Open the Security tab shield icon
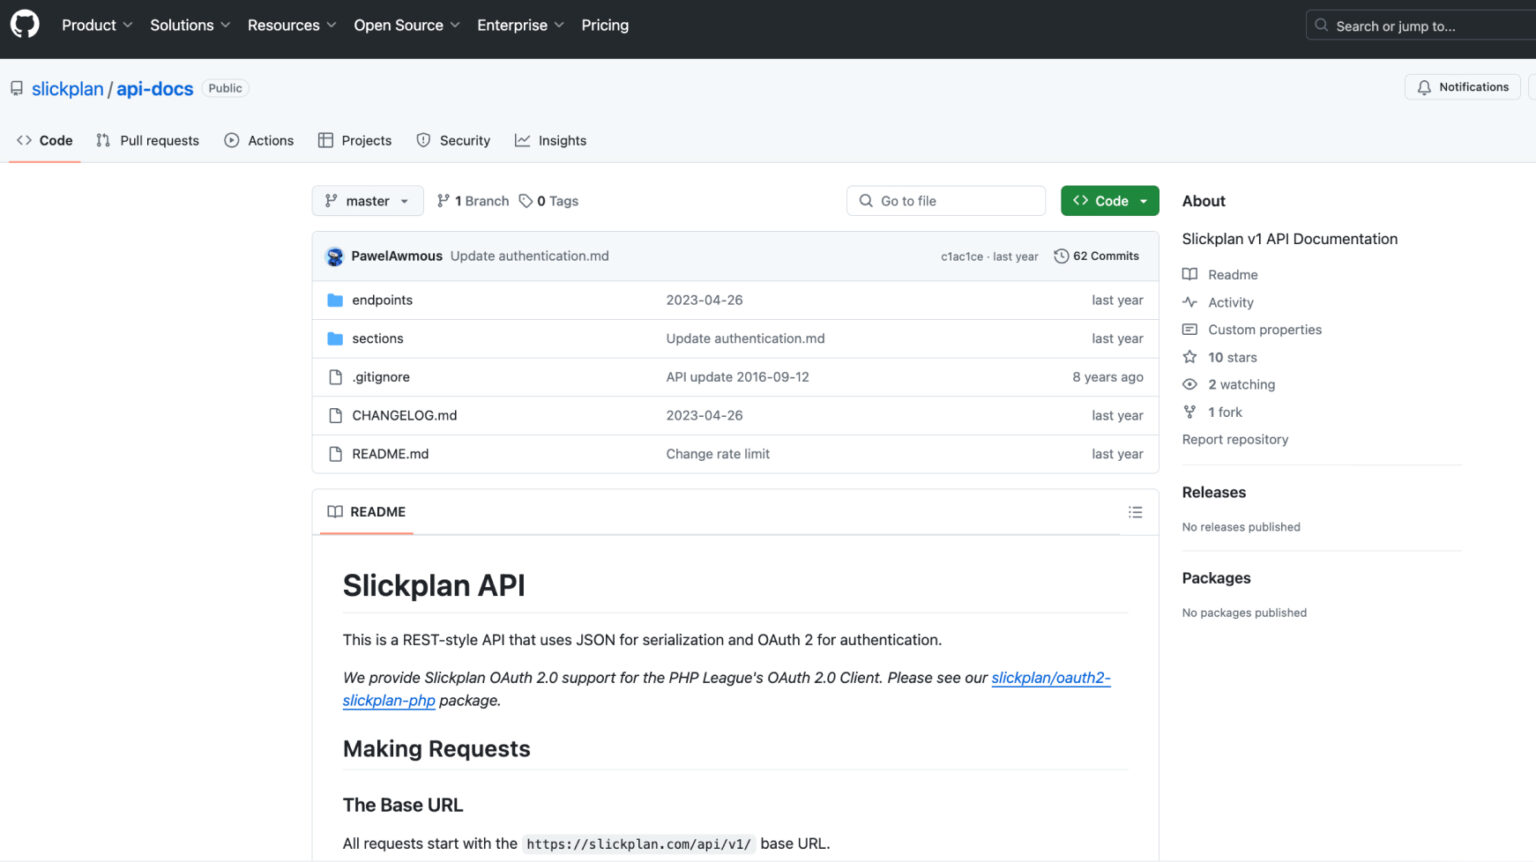The image size is (1536, 862). [x=422, y=140]
